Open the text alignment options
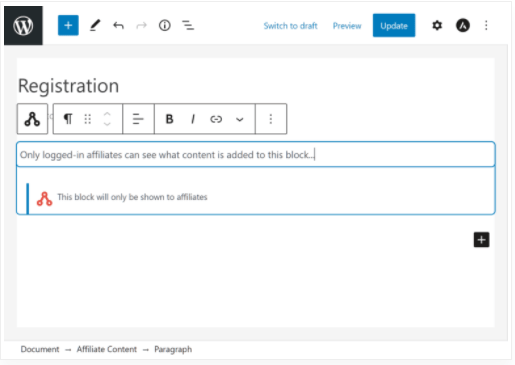515x365 pixels. pyautogui.click(x=138, y=119)
